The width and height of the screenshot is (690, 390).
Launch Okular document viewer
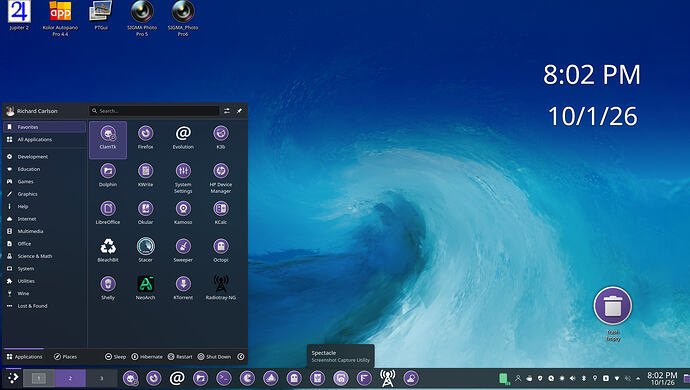(x=145, y=213)
